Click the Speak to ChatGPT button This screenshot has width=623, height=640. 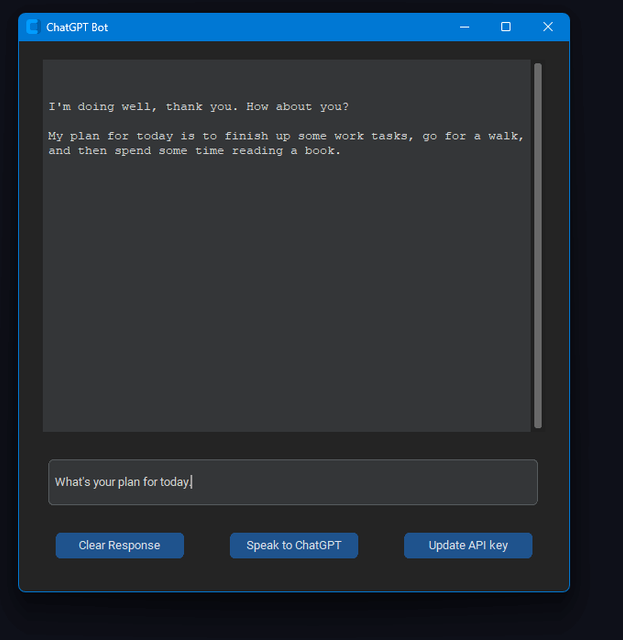294,545
